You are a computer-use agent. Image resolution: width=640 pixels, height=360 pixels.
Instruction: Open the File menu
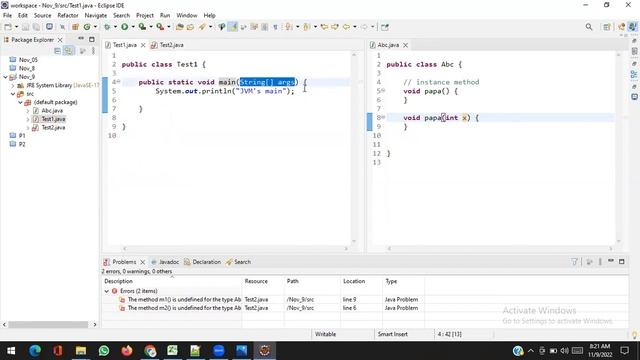[x=7, y=15]
